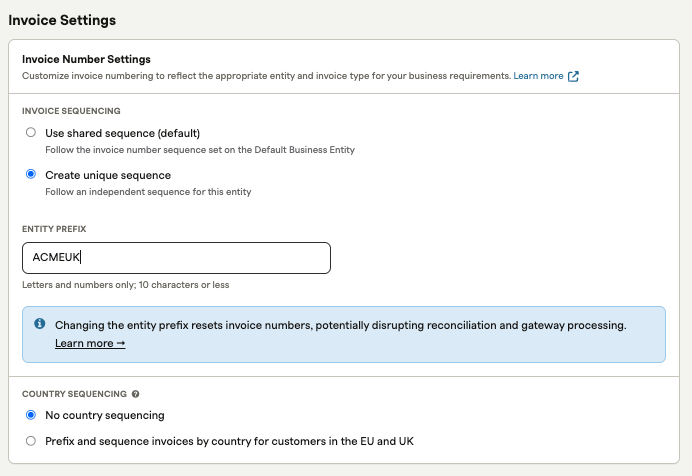
Task: Click the 'Create unique sequence' label text
Action: 108,175
